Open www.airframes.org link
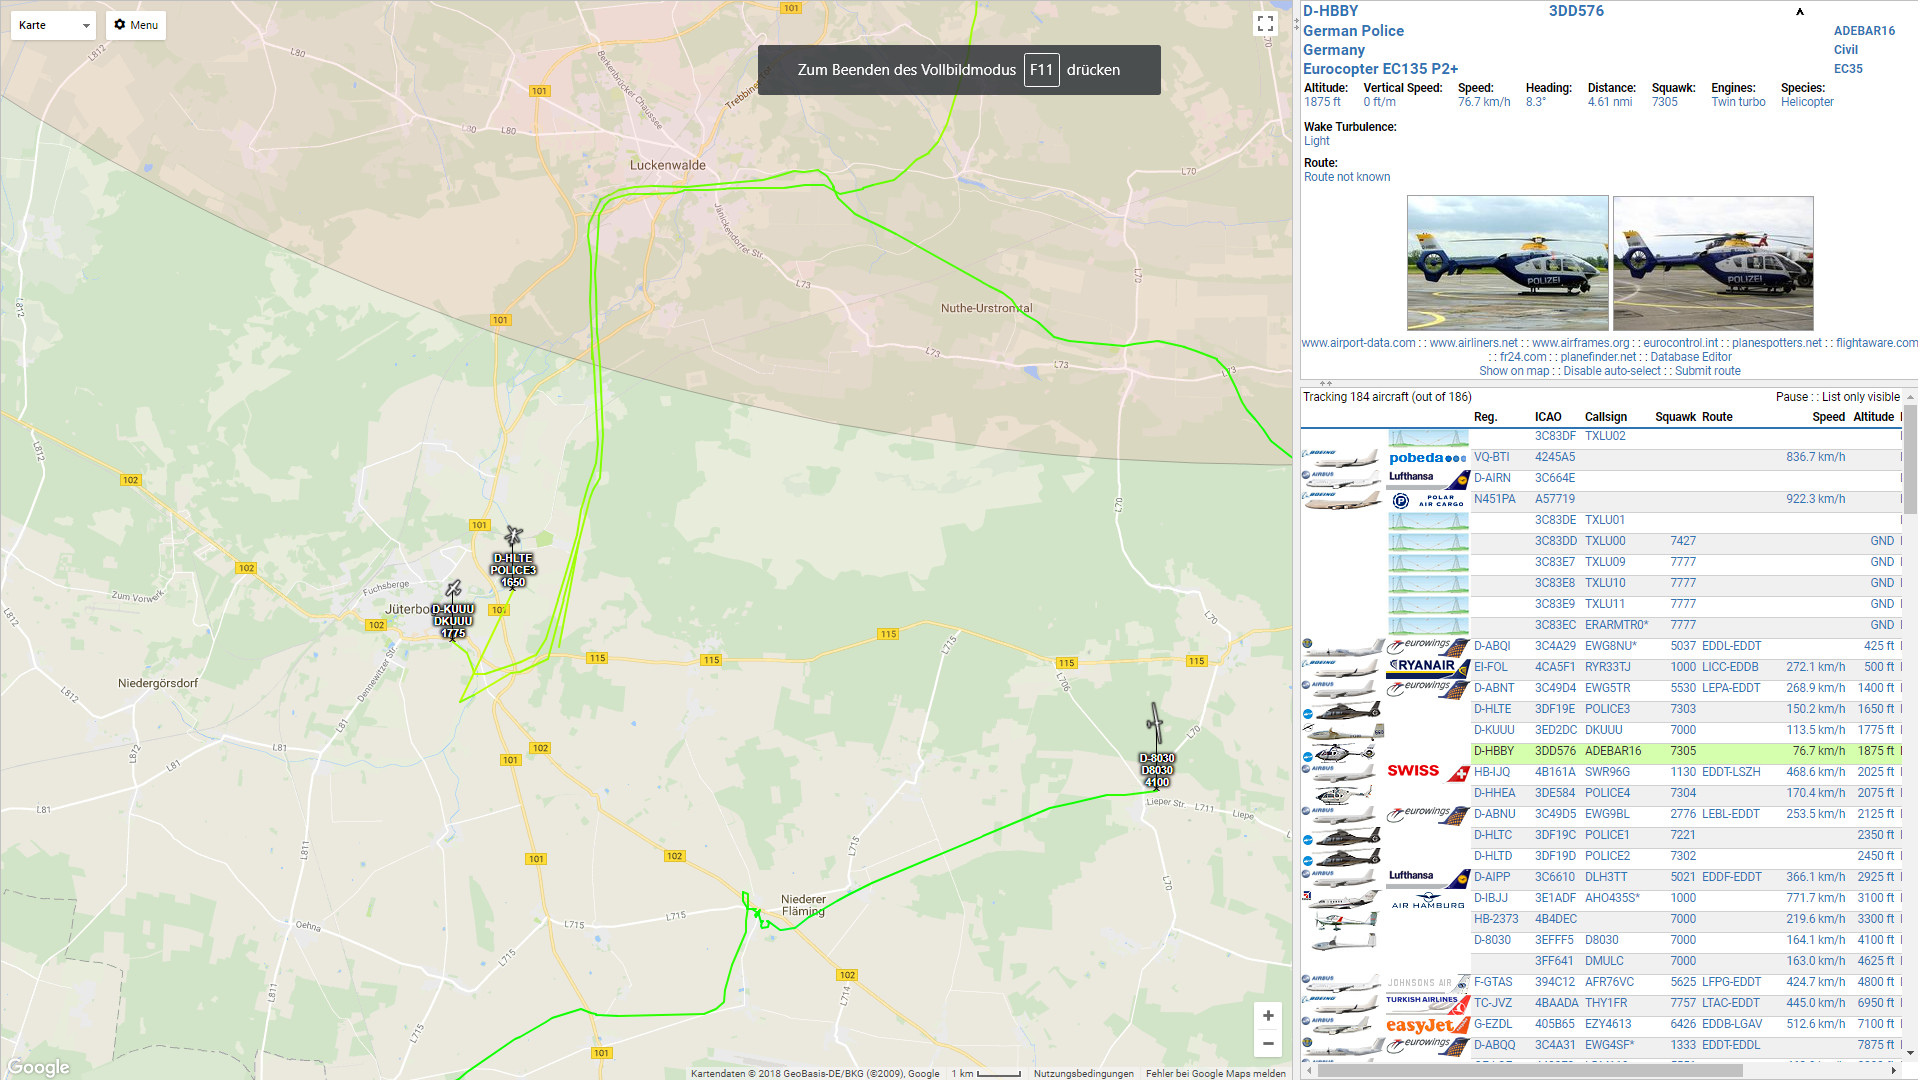Image resolution: width=1920 pixels, height=1080 pixels. point(1581,343)
